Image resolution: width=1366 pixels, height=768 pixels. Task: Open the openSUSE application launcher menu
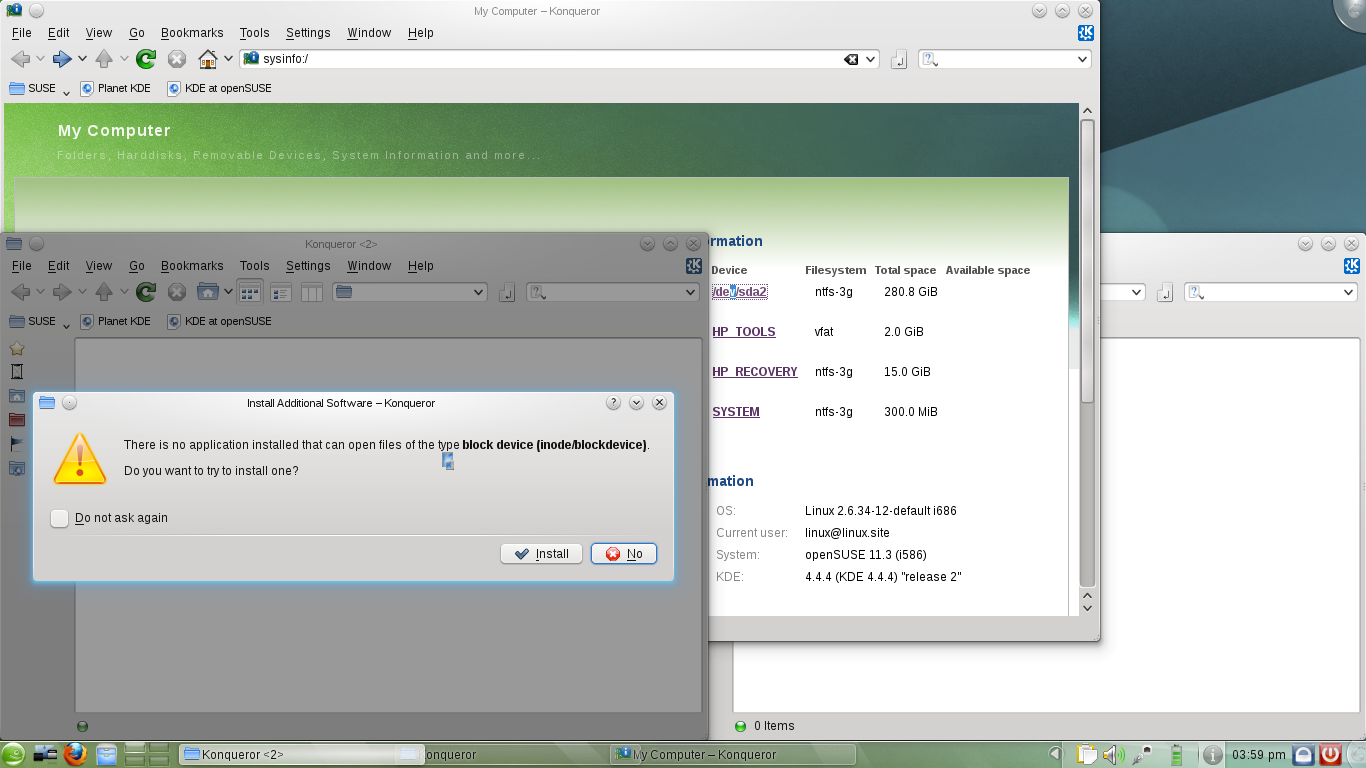coord(14,754)
